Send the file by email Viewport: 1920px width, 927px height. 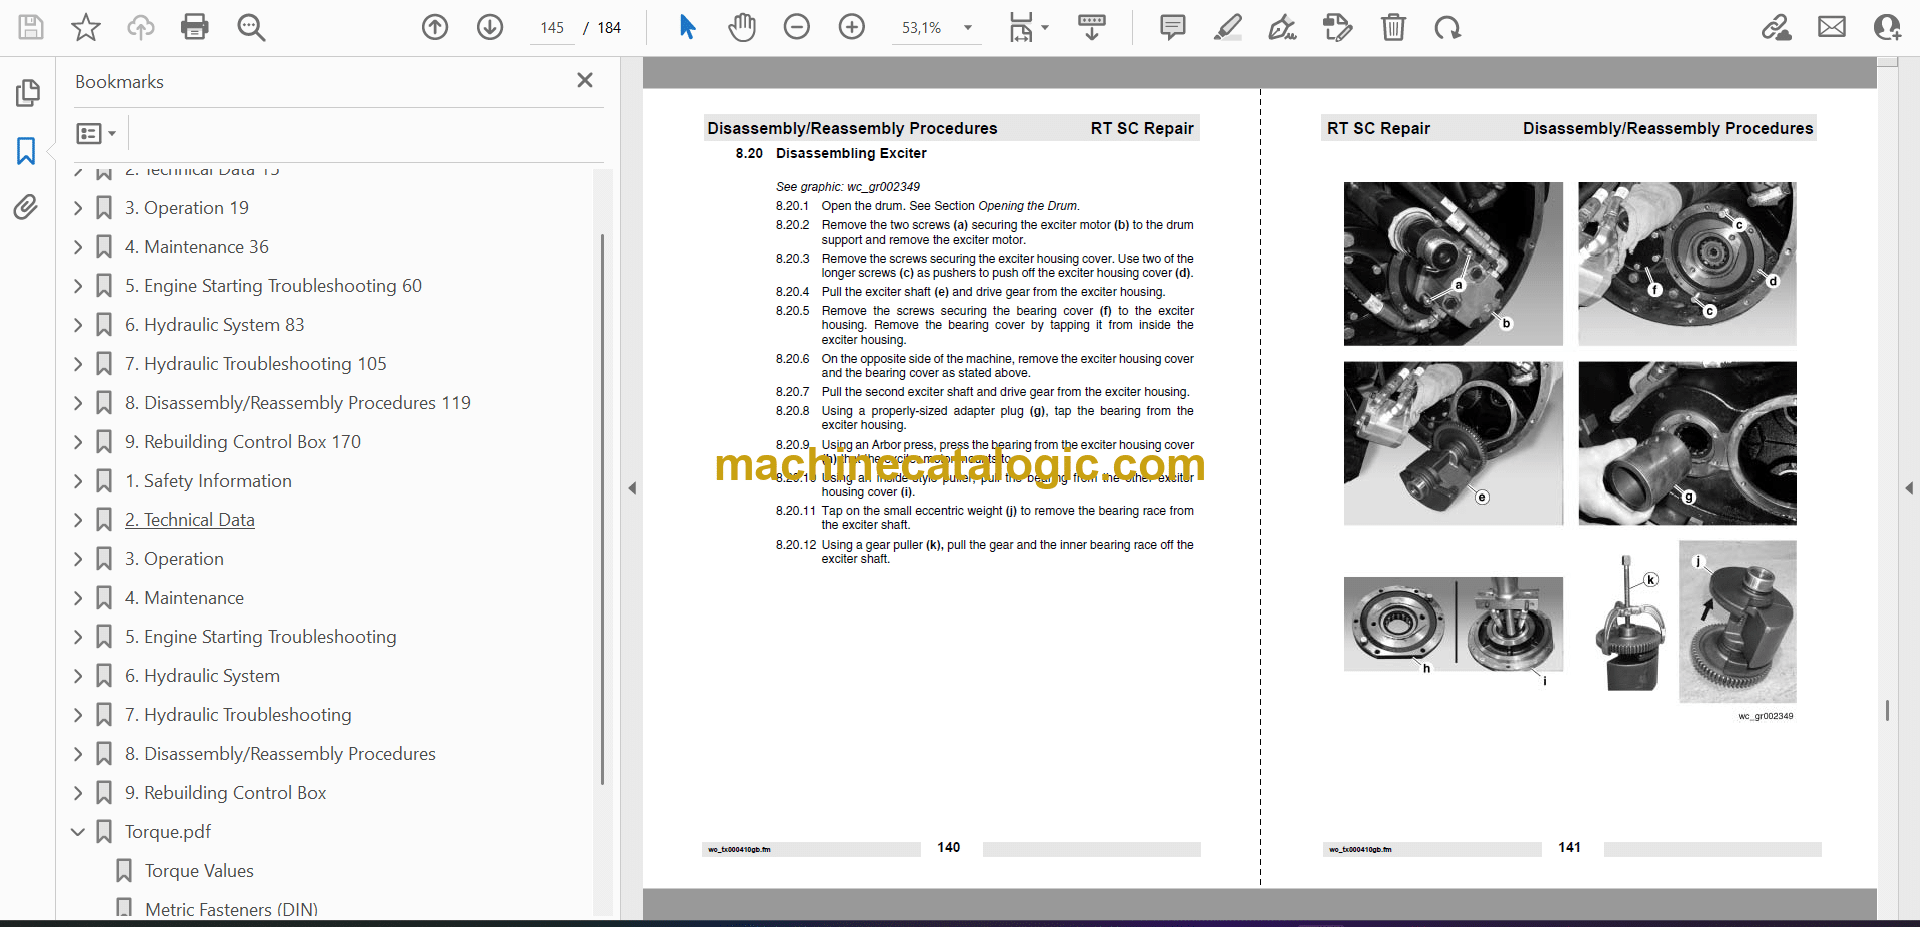[1832, 27]
